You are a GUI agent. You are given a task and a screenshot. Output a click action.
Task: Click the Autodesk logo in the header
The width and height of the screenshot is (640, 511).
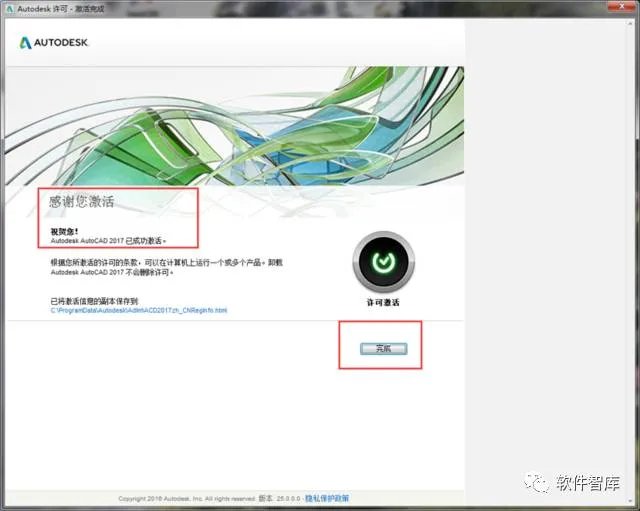tap(54, 42)
